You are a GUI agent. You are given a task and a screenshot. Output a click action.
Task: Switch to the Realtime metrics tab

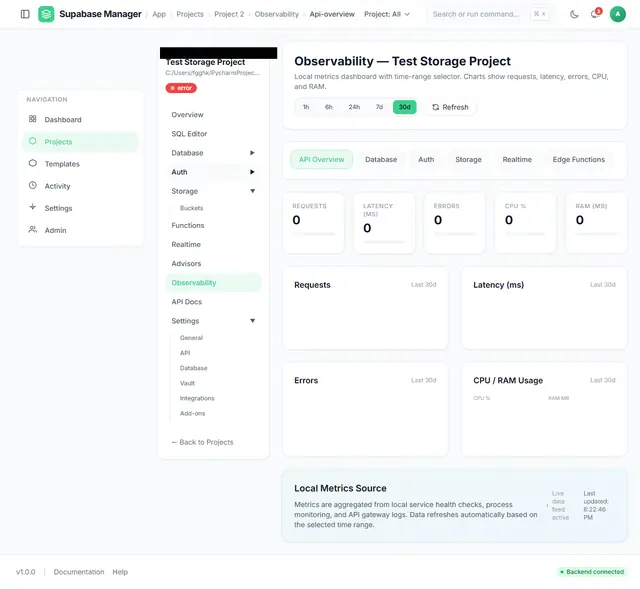click(517, 160)
